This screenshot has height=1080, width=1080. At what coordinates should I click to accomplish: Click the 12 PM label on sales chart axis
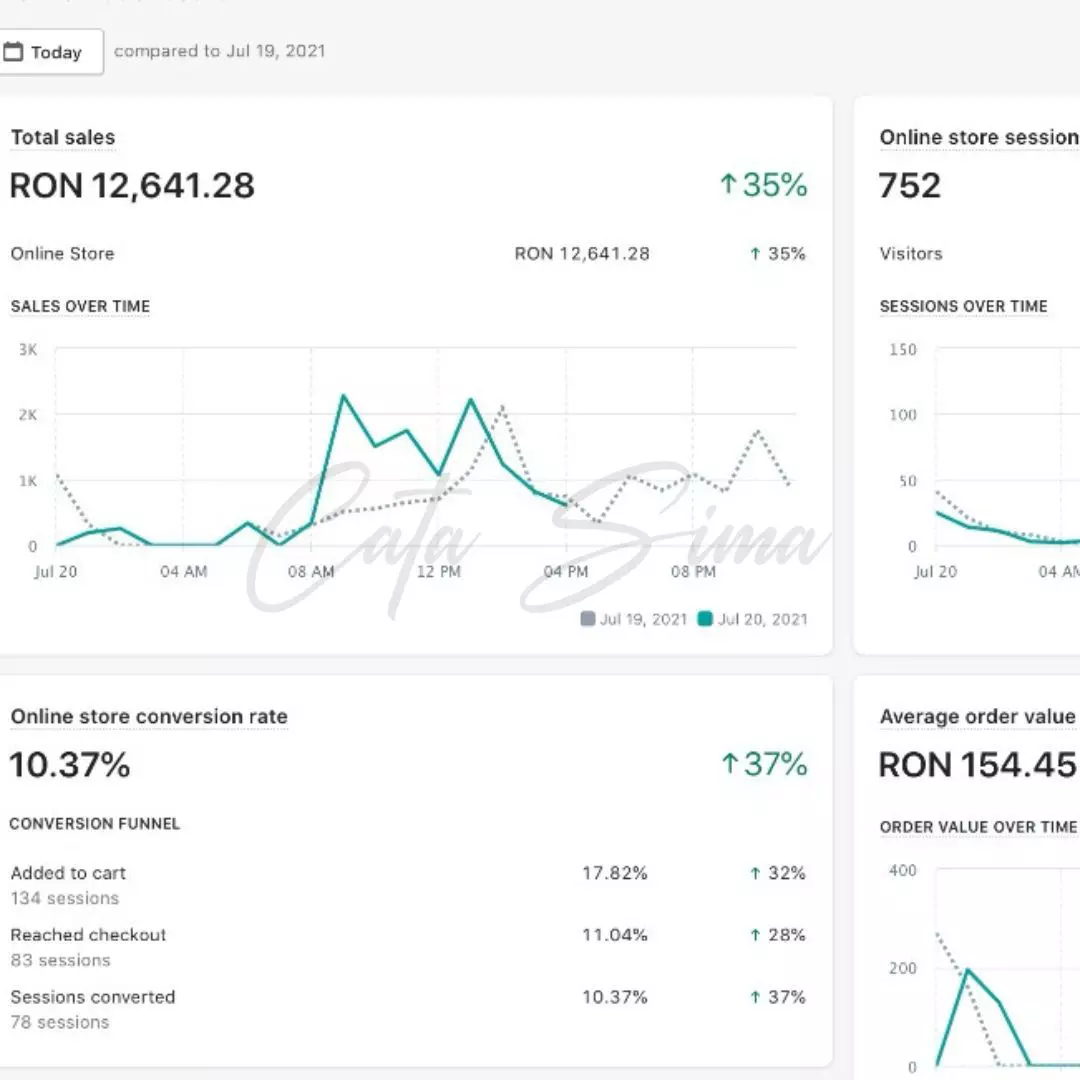pos(438,572)
